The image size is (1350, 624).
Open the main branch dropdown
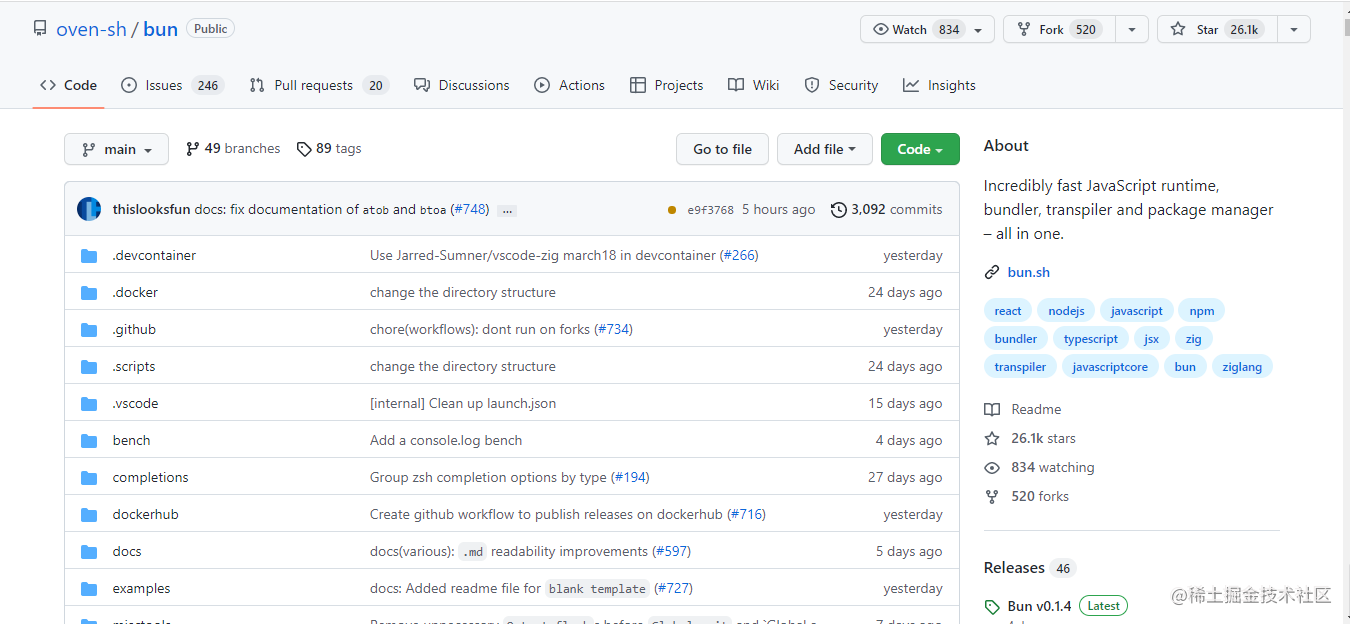(116, 149)
